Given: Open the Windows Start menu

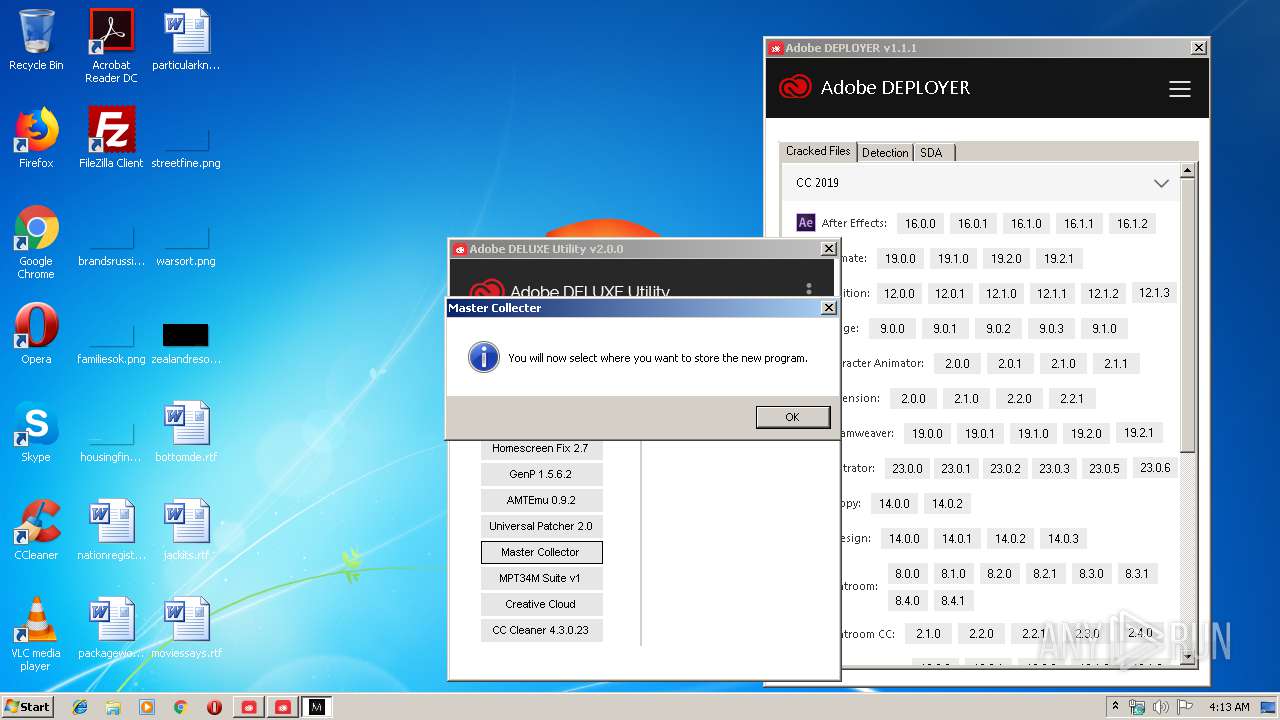Looking at the screenshot, I should pyautogui.click(x=28, y=706).
